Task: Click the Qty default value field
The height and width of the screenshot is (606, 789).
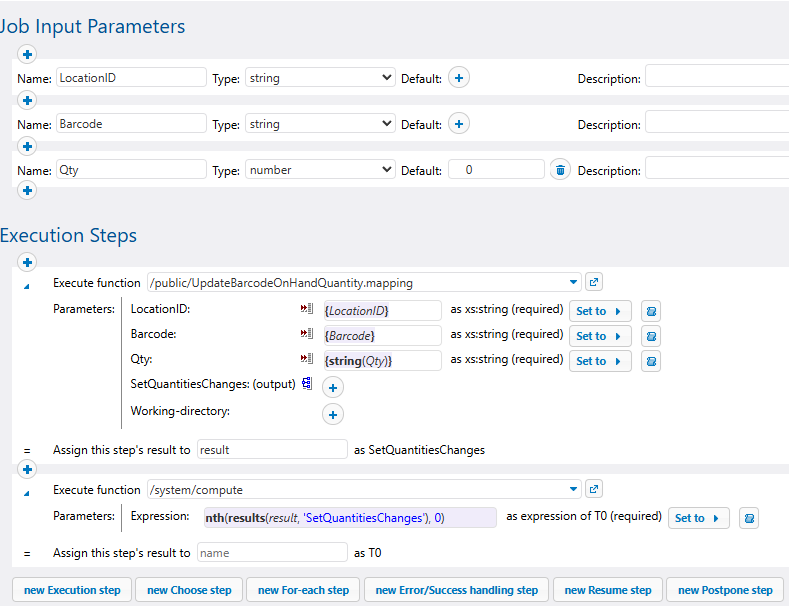Action: [496, 170]
